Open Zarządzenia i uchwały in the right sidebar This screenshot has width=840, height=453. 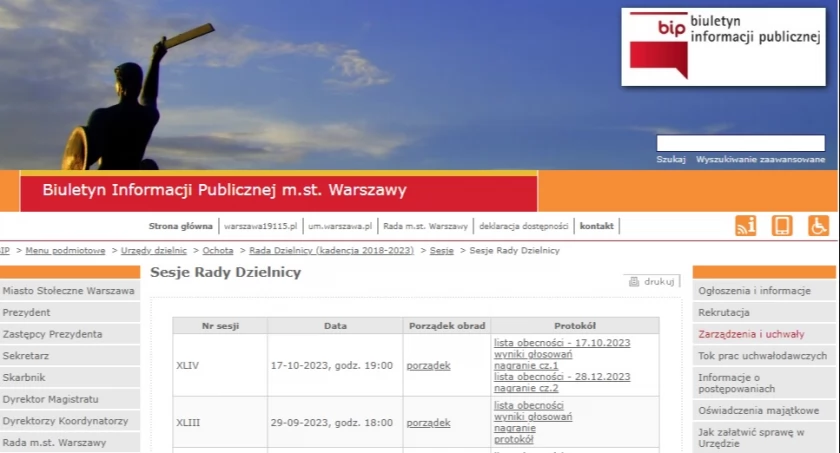pyautogui.click(x=764, y=334)
